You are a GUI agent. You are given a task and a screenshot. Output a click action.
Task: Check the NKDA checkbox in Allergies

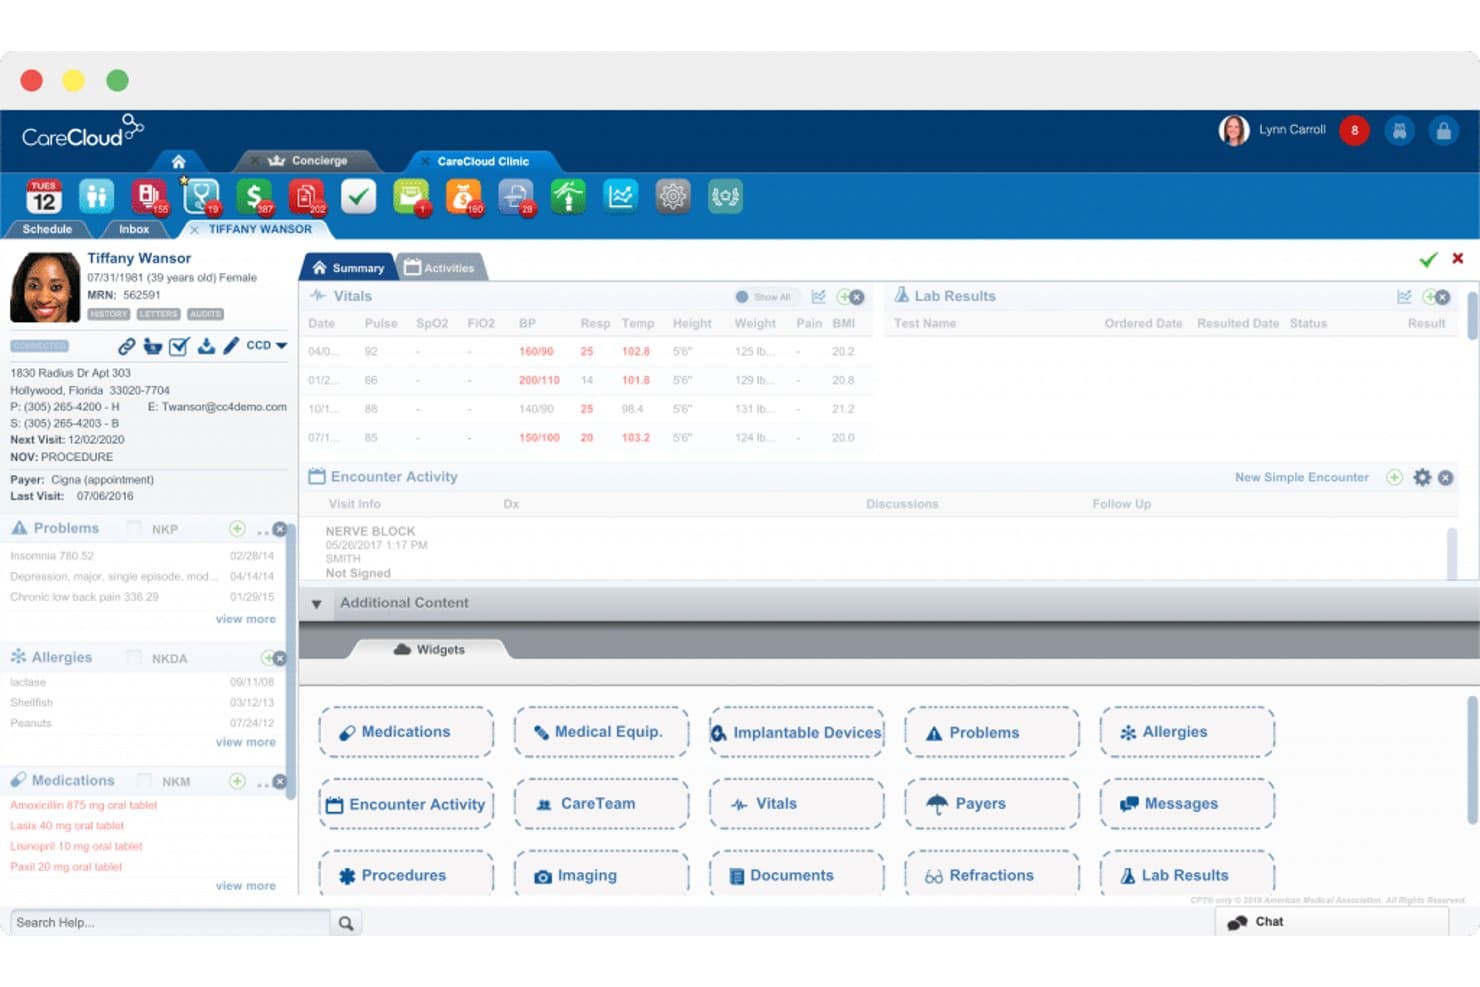pyautogui.click(x=134, y=657)
